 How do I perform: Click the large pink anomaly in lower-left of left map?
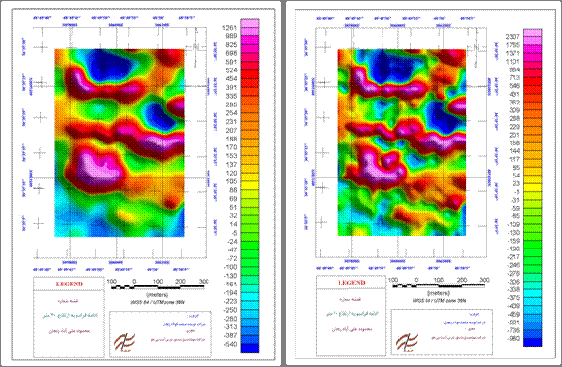point(97,166)
